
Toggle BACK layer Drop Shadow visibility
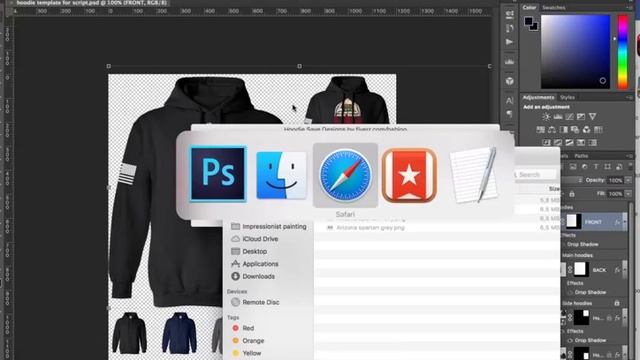click(570, 293)
